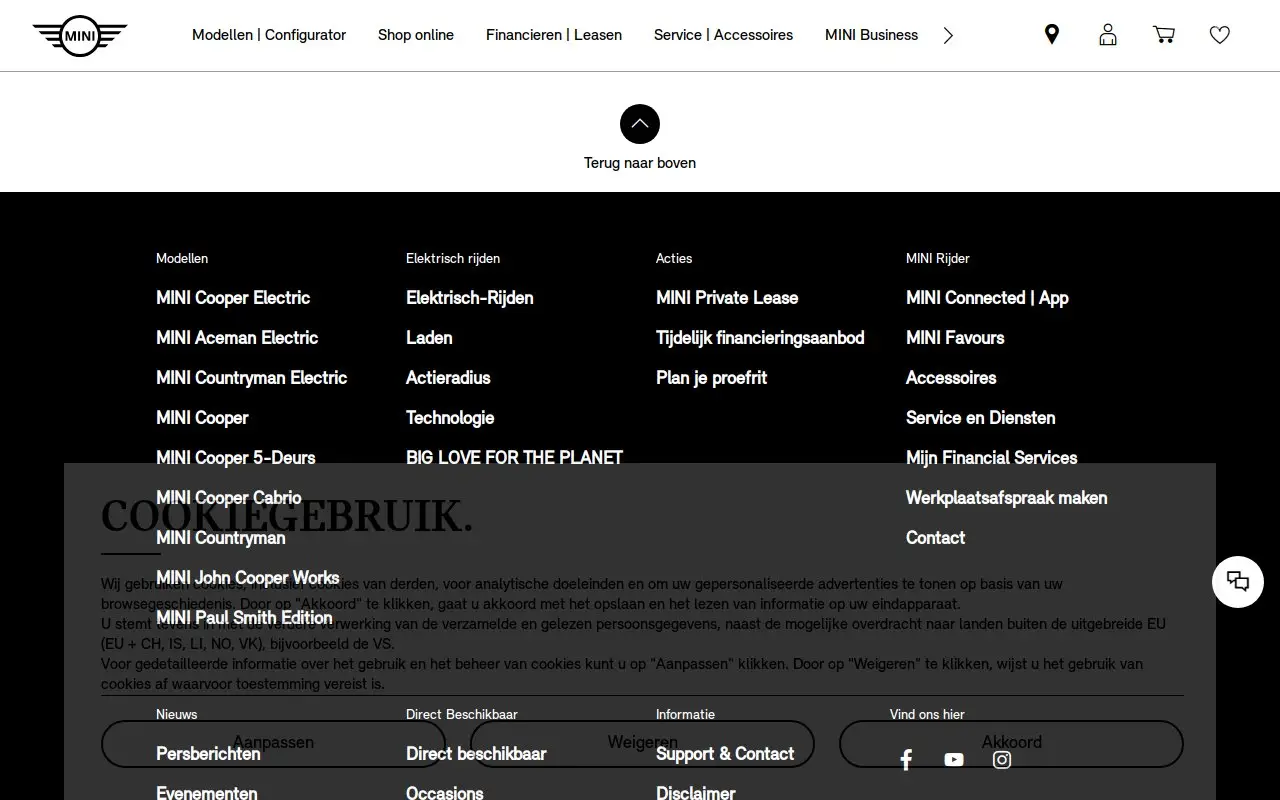Open Service | Accessoires menu
The width and height of the screenshot is (1280, 800).
[723, 35]
